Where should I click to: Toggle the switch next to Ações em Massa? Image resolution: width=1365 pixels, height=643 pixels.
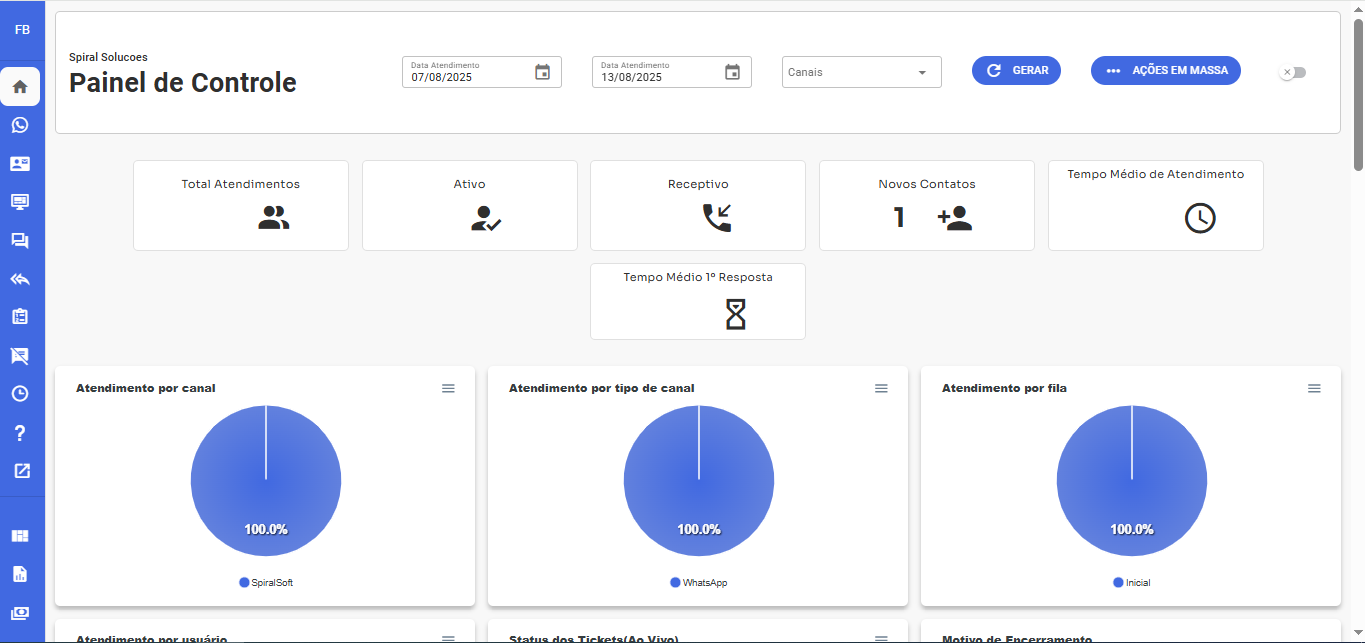(x=1292, y=72)
